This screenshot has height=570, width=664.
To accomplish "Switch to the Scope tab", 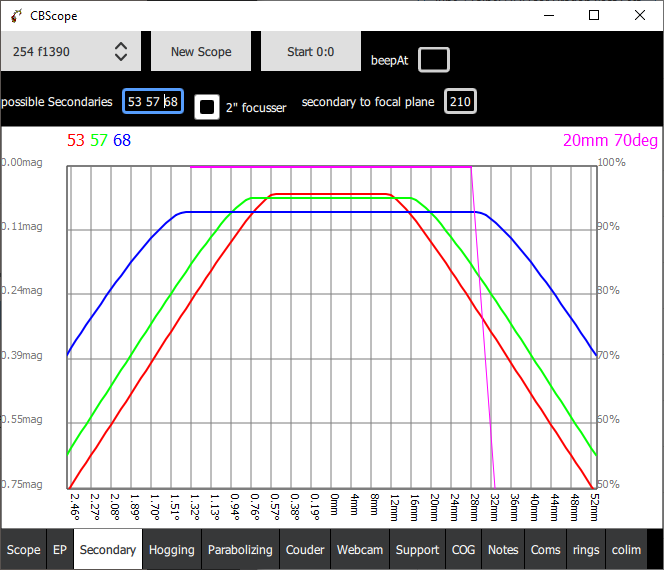I will (x=24, y=549).
